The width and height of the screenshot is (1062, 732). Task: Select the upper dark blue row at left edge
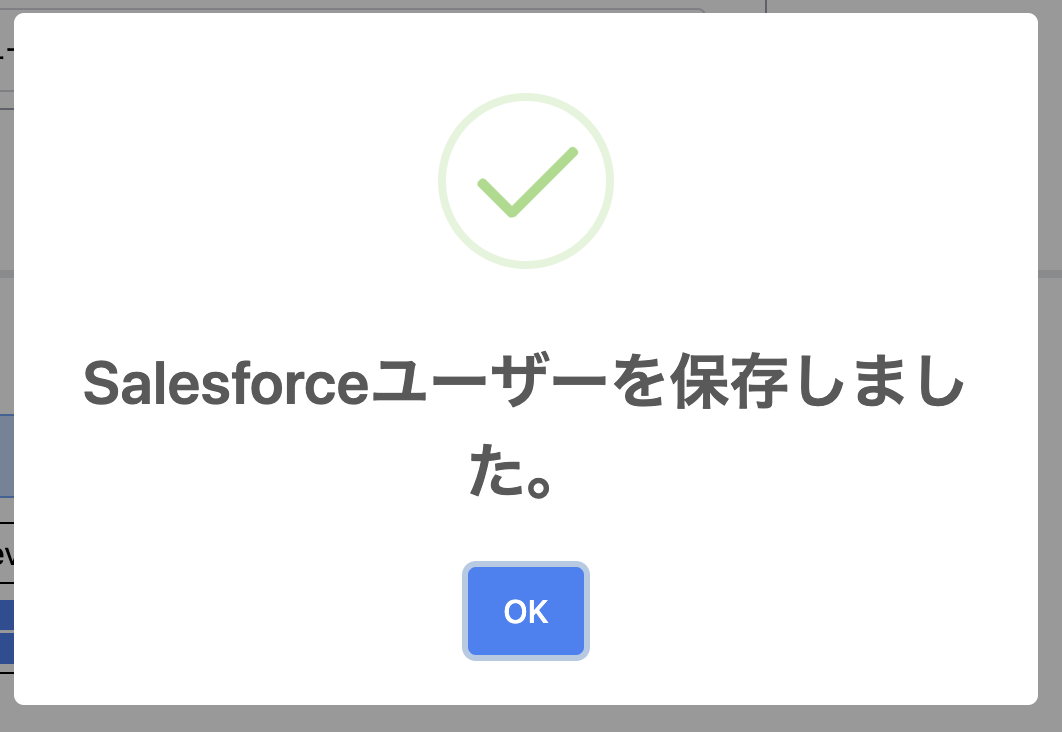point(6,614)
